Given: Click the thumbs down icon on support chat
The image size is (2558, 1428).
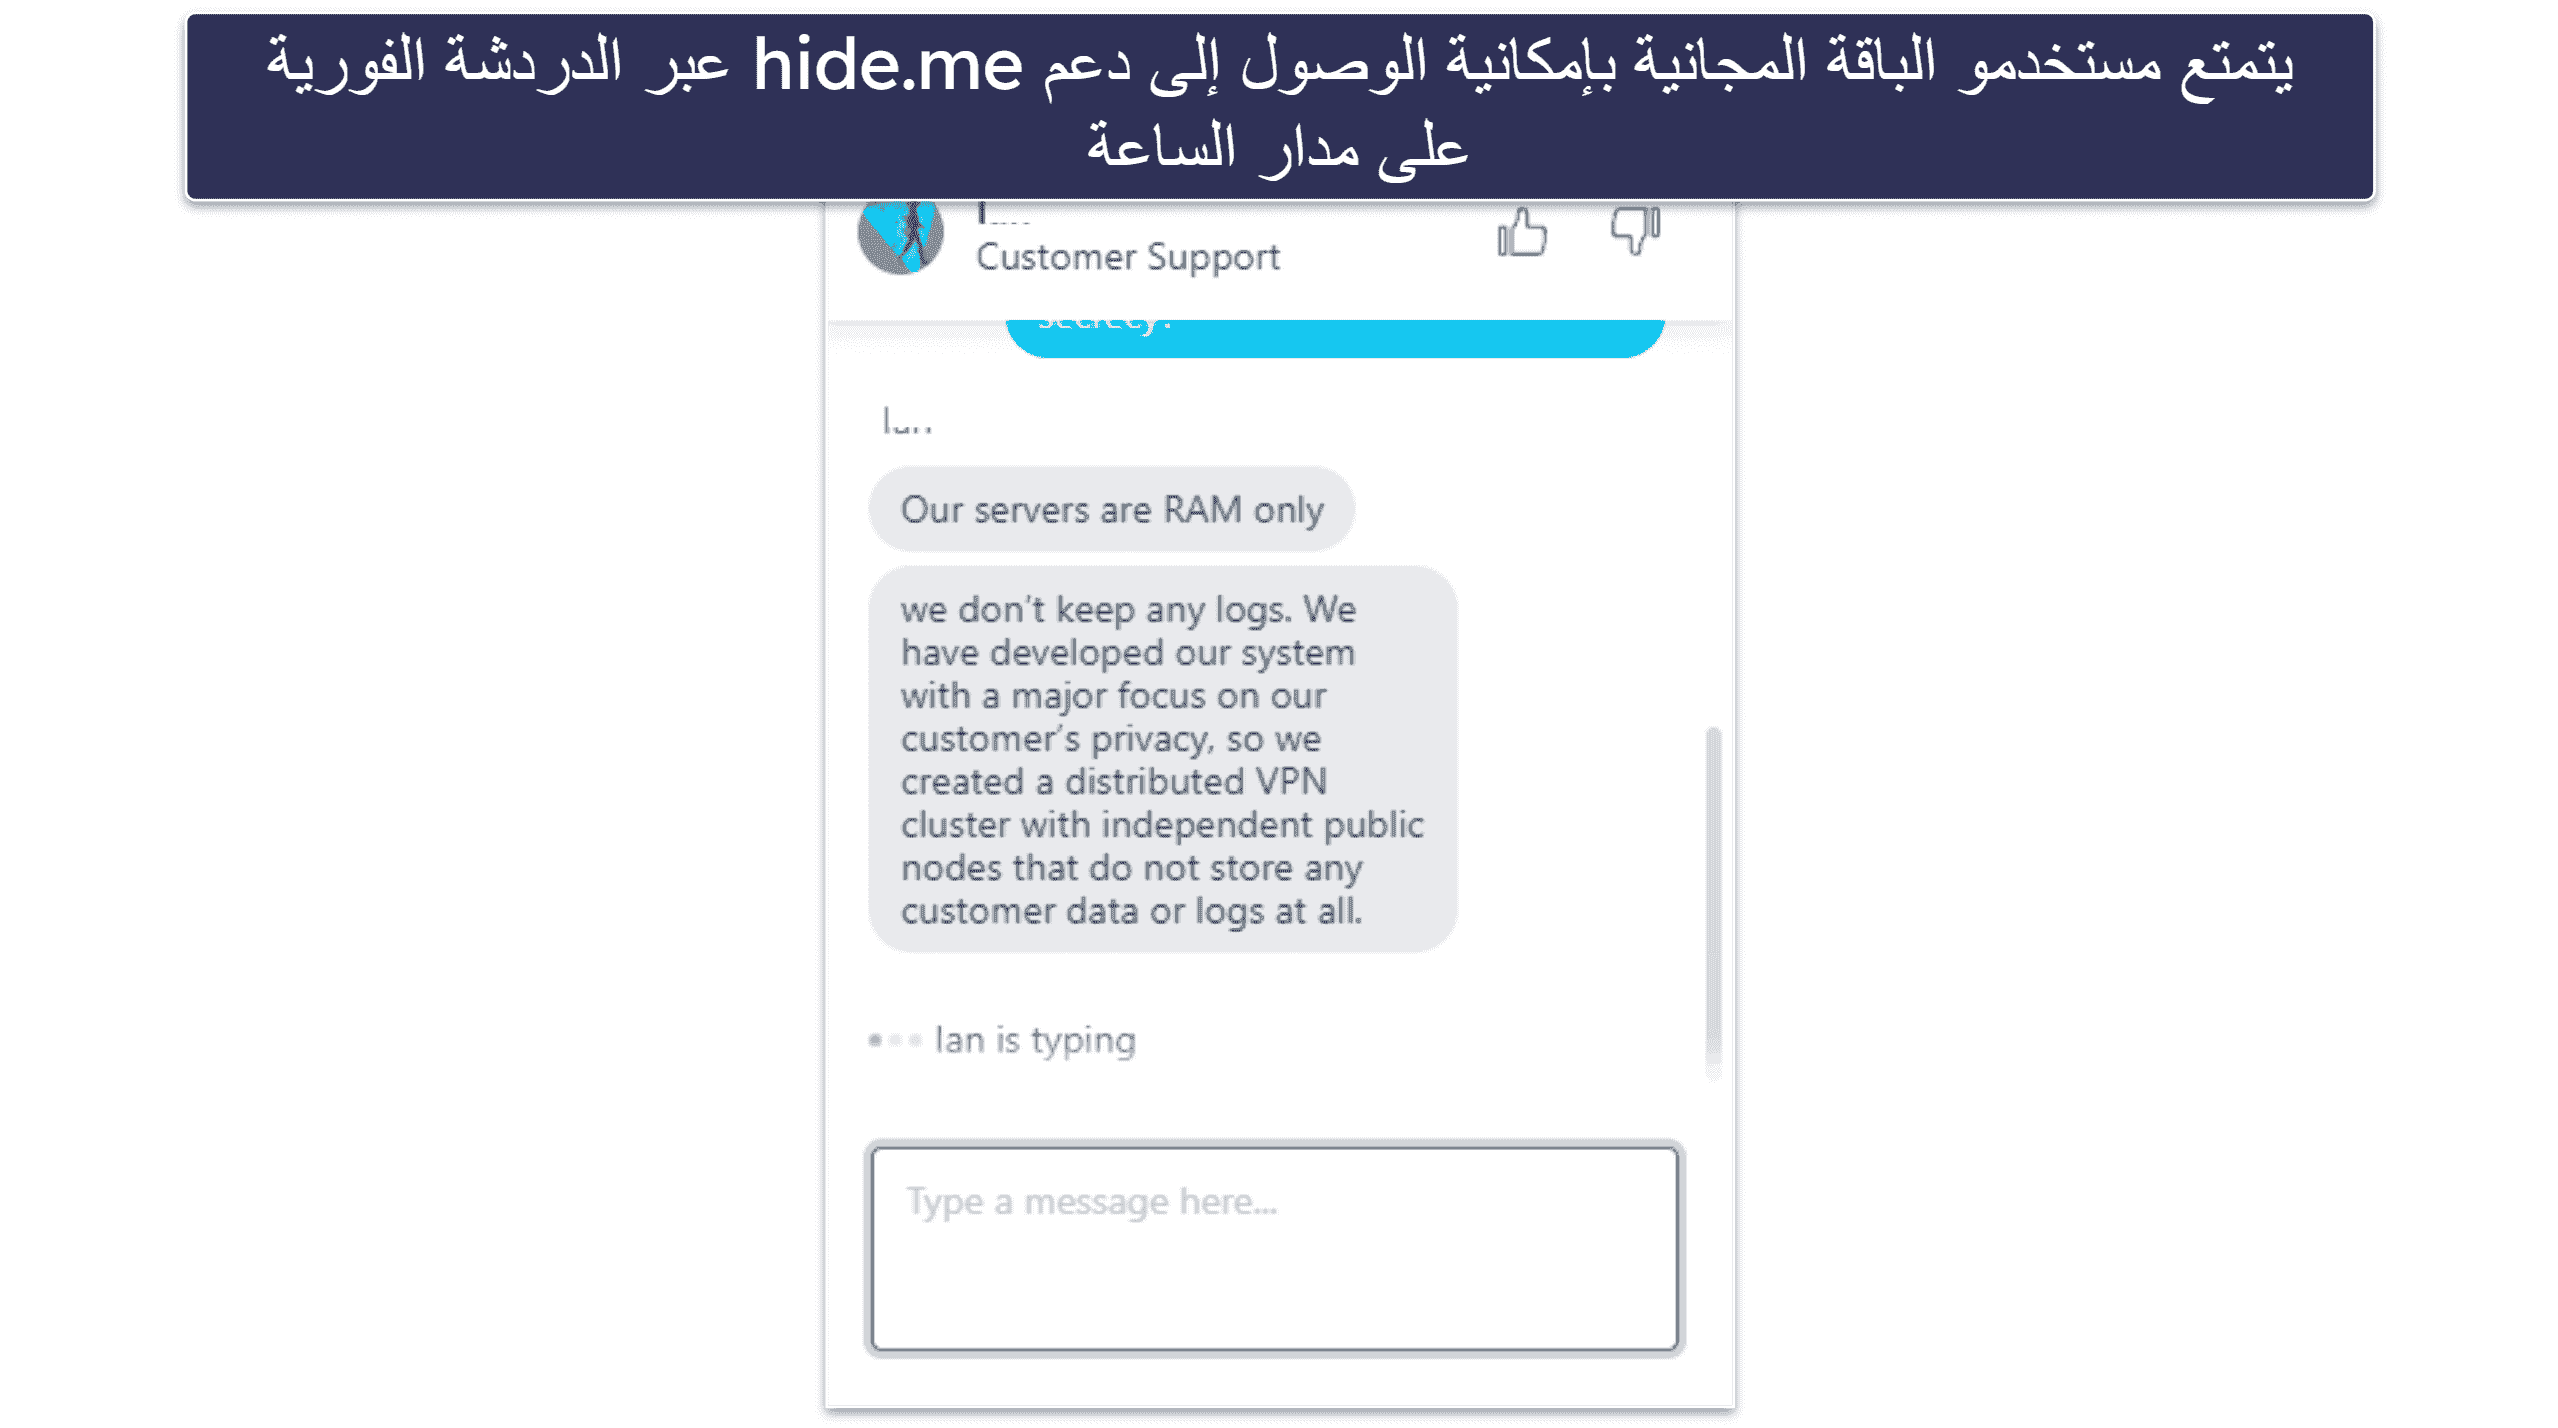Looking at the screenshot, I should click(x=1634, y=230).
